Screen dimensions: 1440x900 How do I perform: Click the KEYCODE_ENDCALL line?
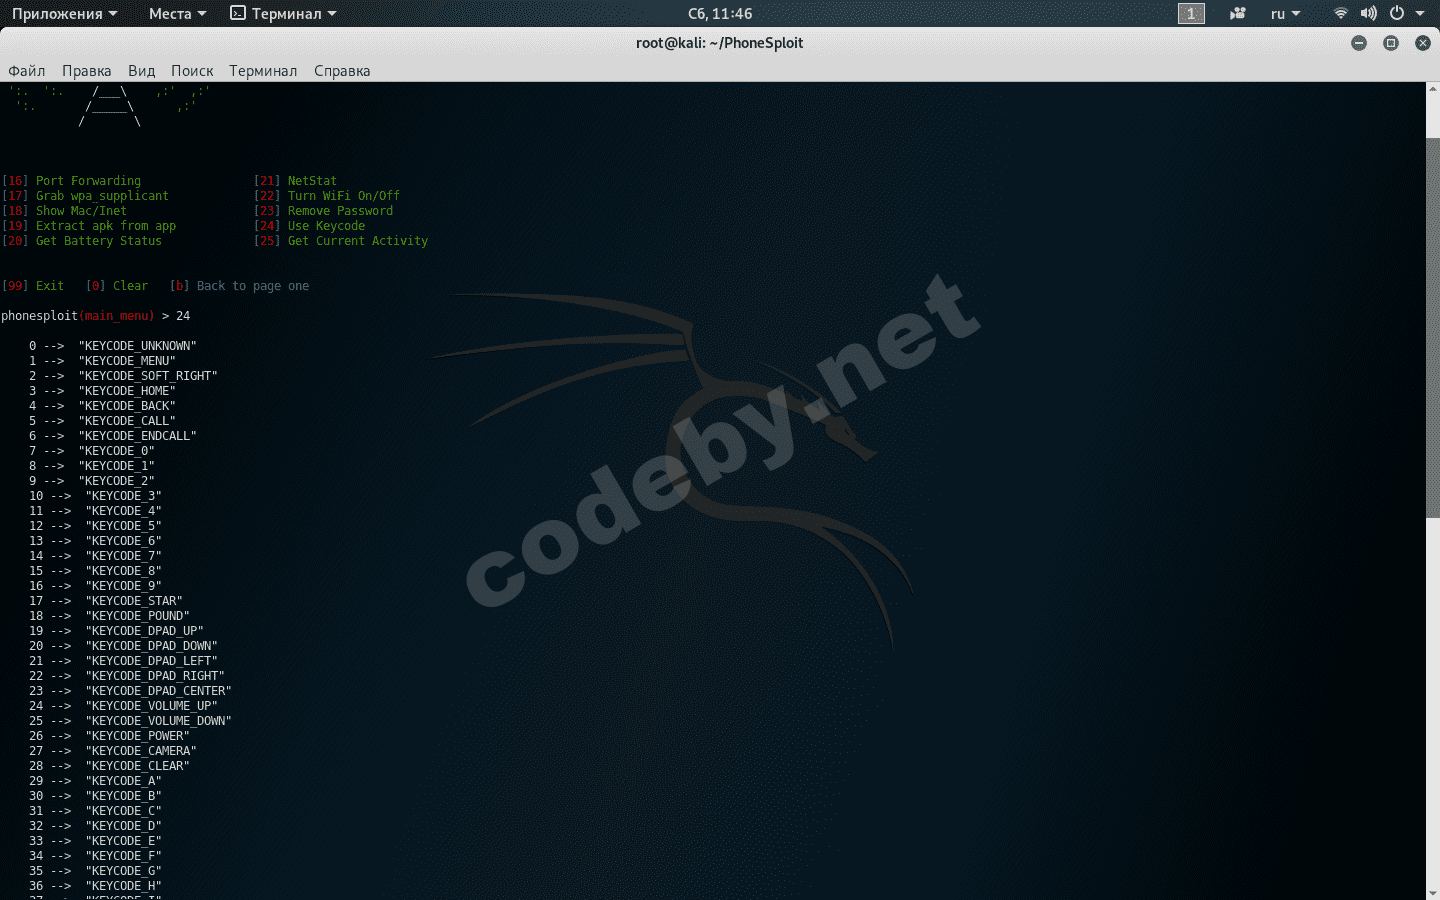click(x=113, y=436)
